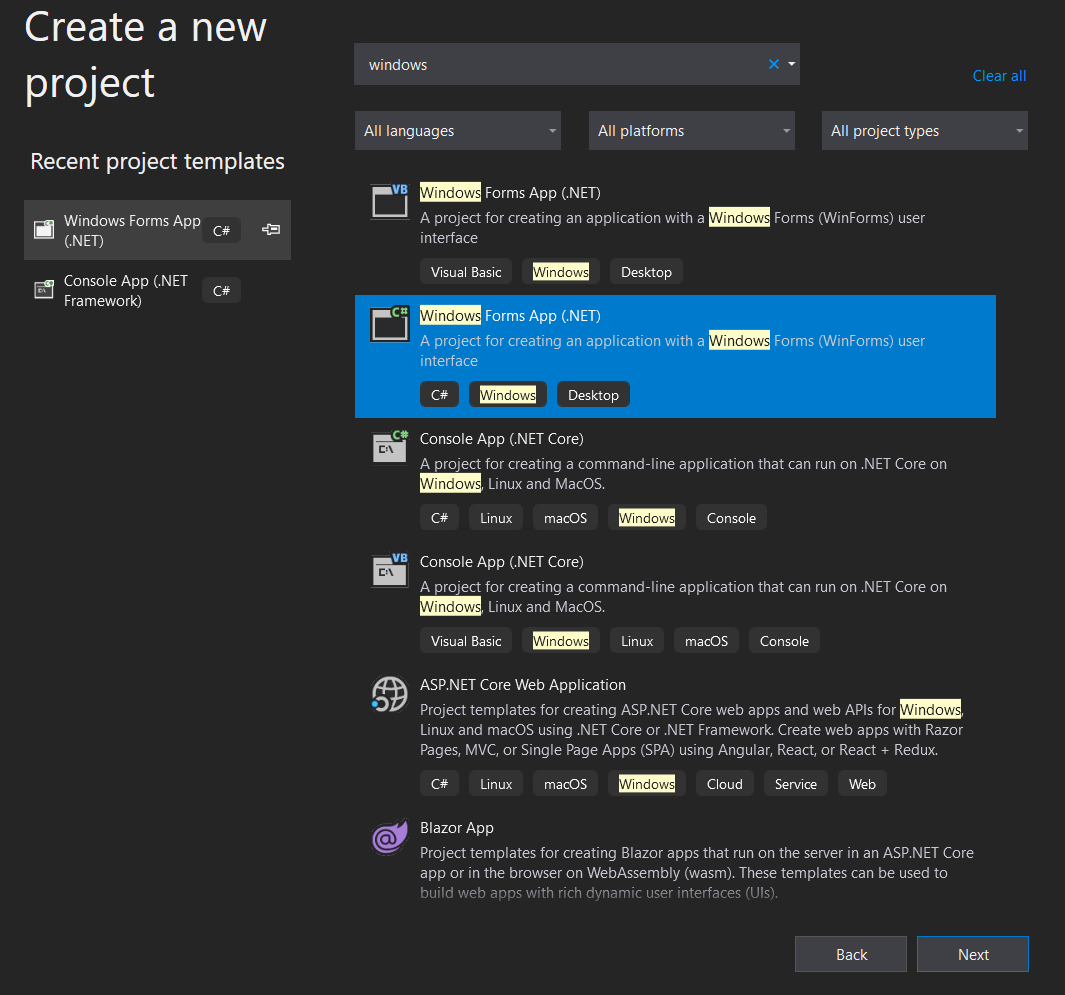Viewport: 1065px width, 995px height.
Task: Click the C# Windows Forms App template icon
Action: tap(389, 324)
